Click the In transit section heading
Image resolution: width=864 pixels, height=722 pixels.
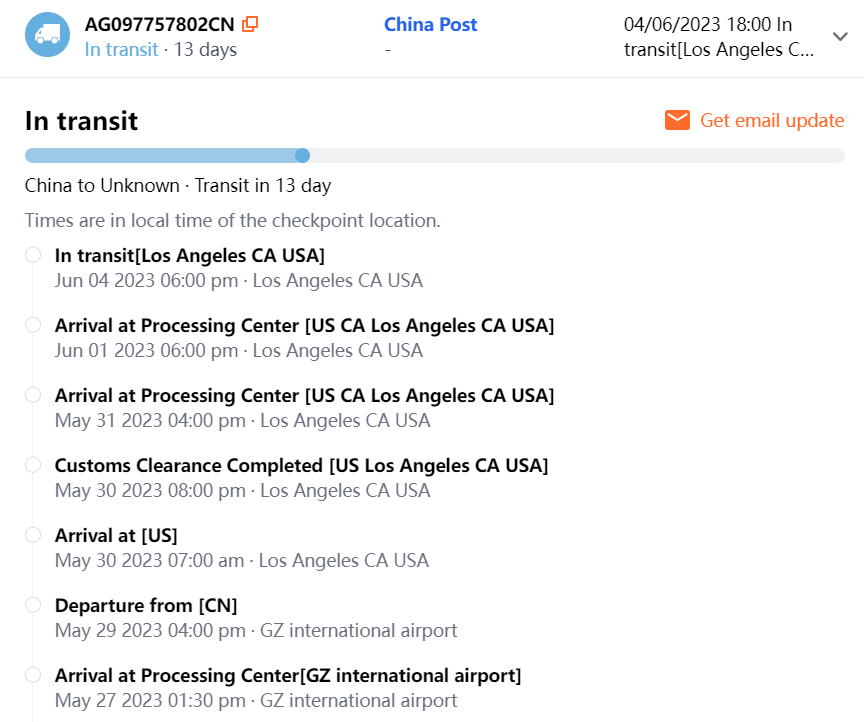[x=81, y=121]
